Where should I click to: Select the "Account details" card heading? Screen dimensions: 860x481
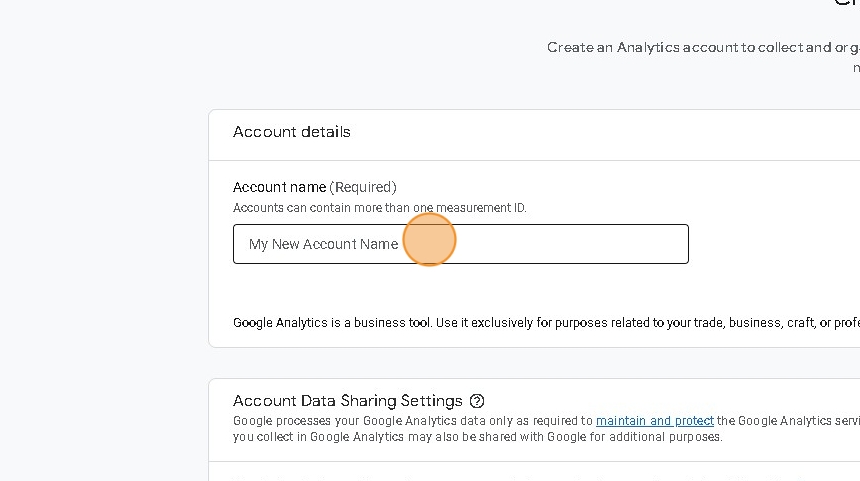(x=292, y=132)
